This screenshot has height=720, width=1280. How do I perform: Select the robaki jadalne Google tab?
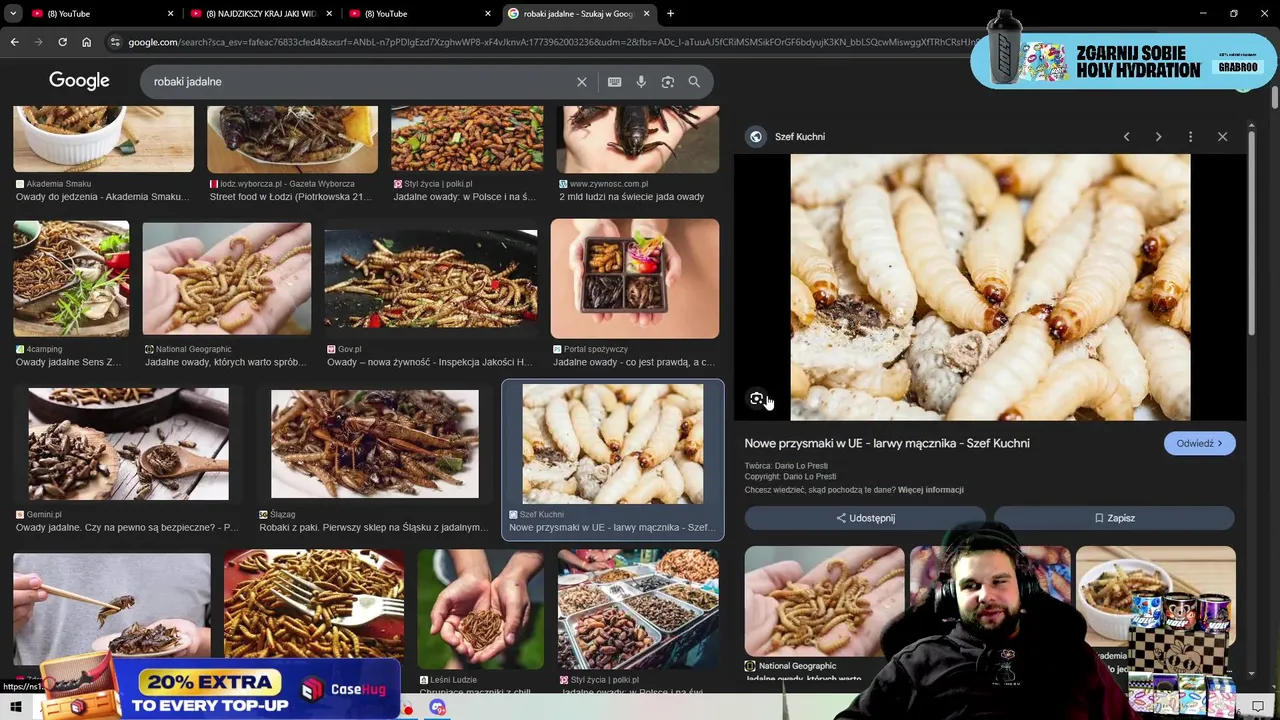(x=578, y=14)
